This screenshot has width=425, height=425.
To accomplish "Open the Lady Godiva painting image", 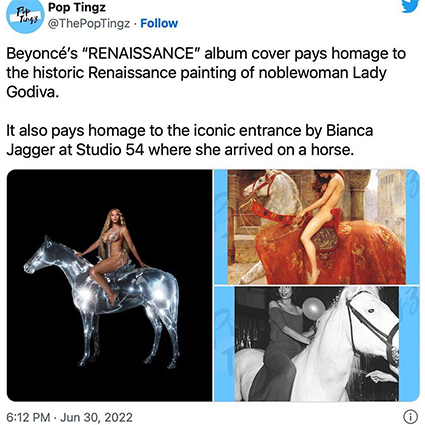I will 317,227.
